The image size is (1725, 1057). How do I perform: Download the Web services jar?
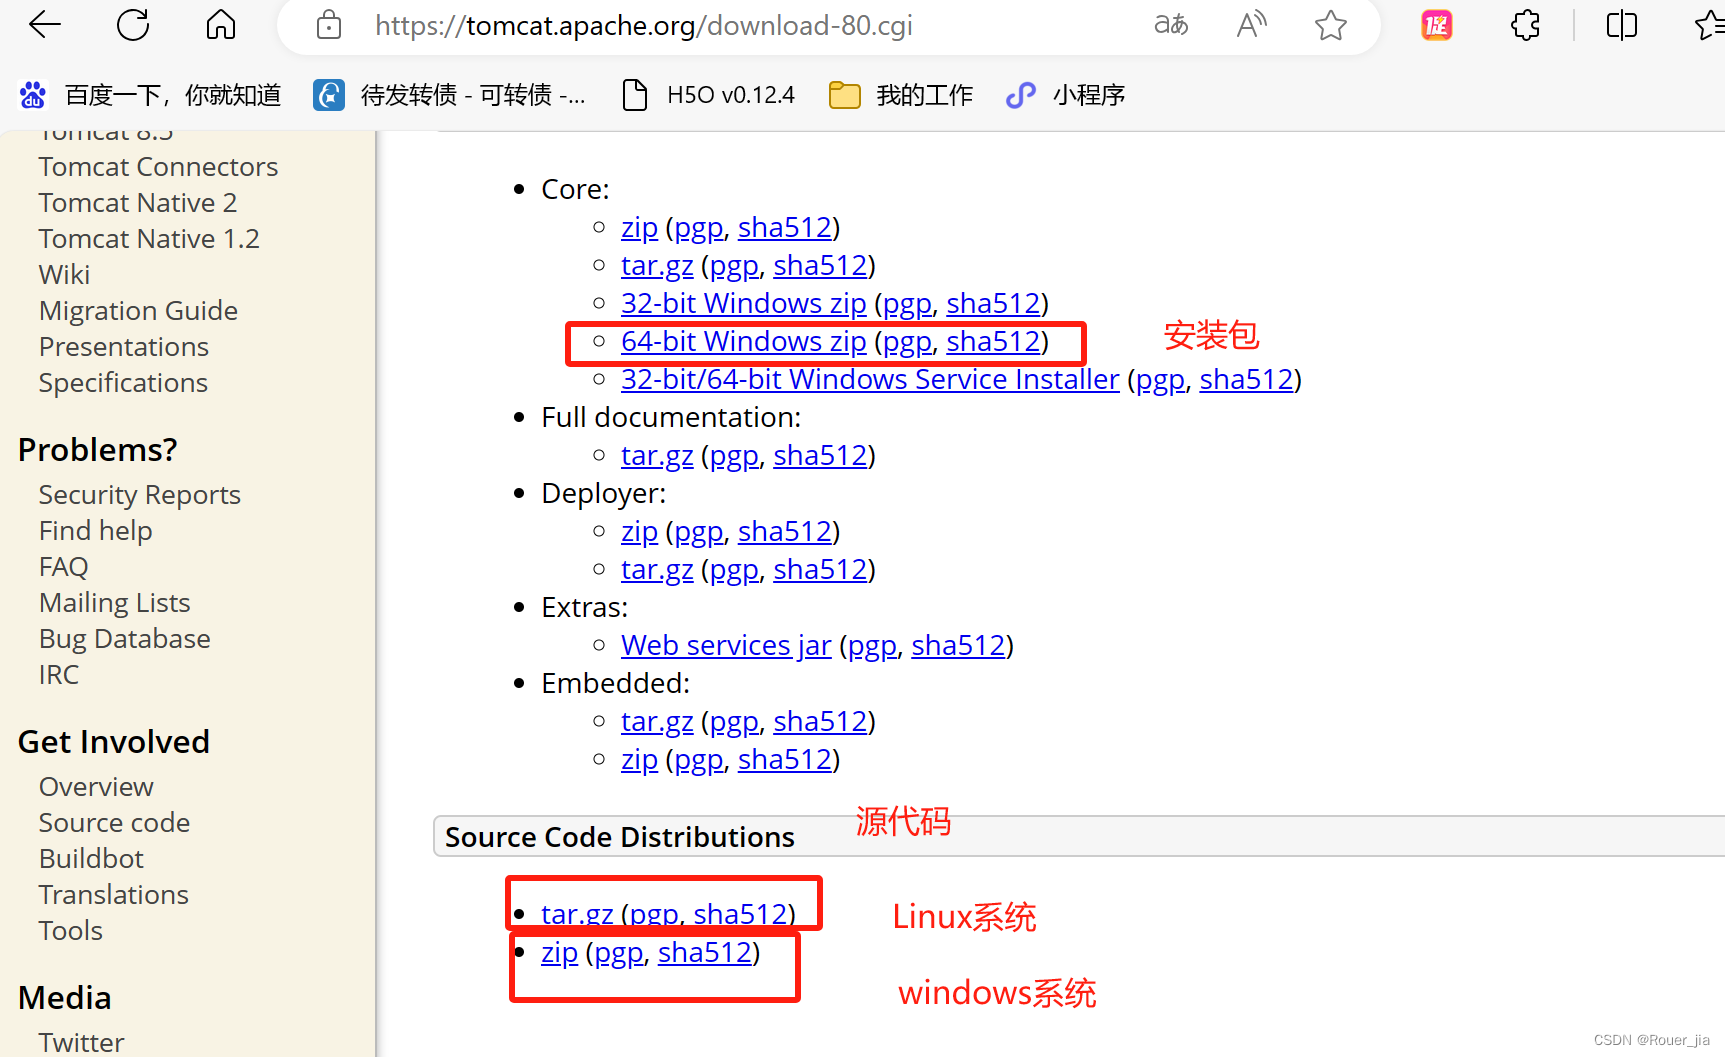click(x=726, y=646)
